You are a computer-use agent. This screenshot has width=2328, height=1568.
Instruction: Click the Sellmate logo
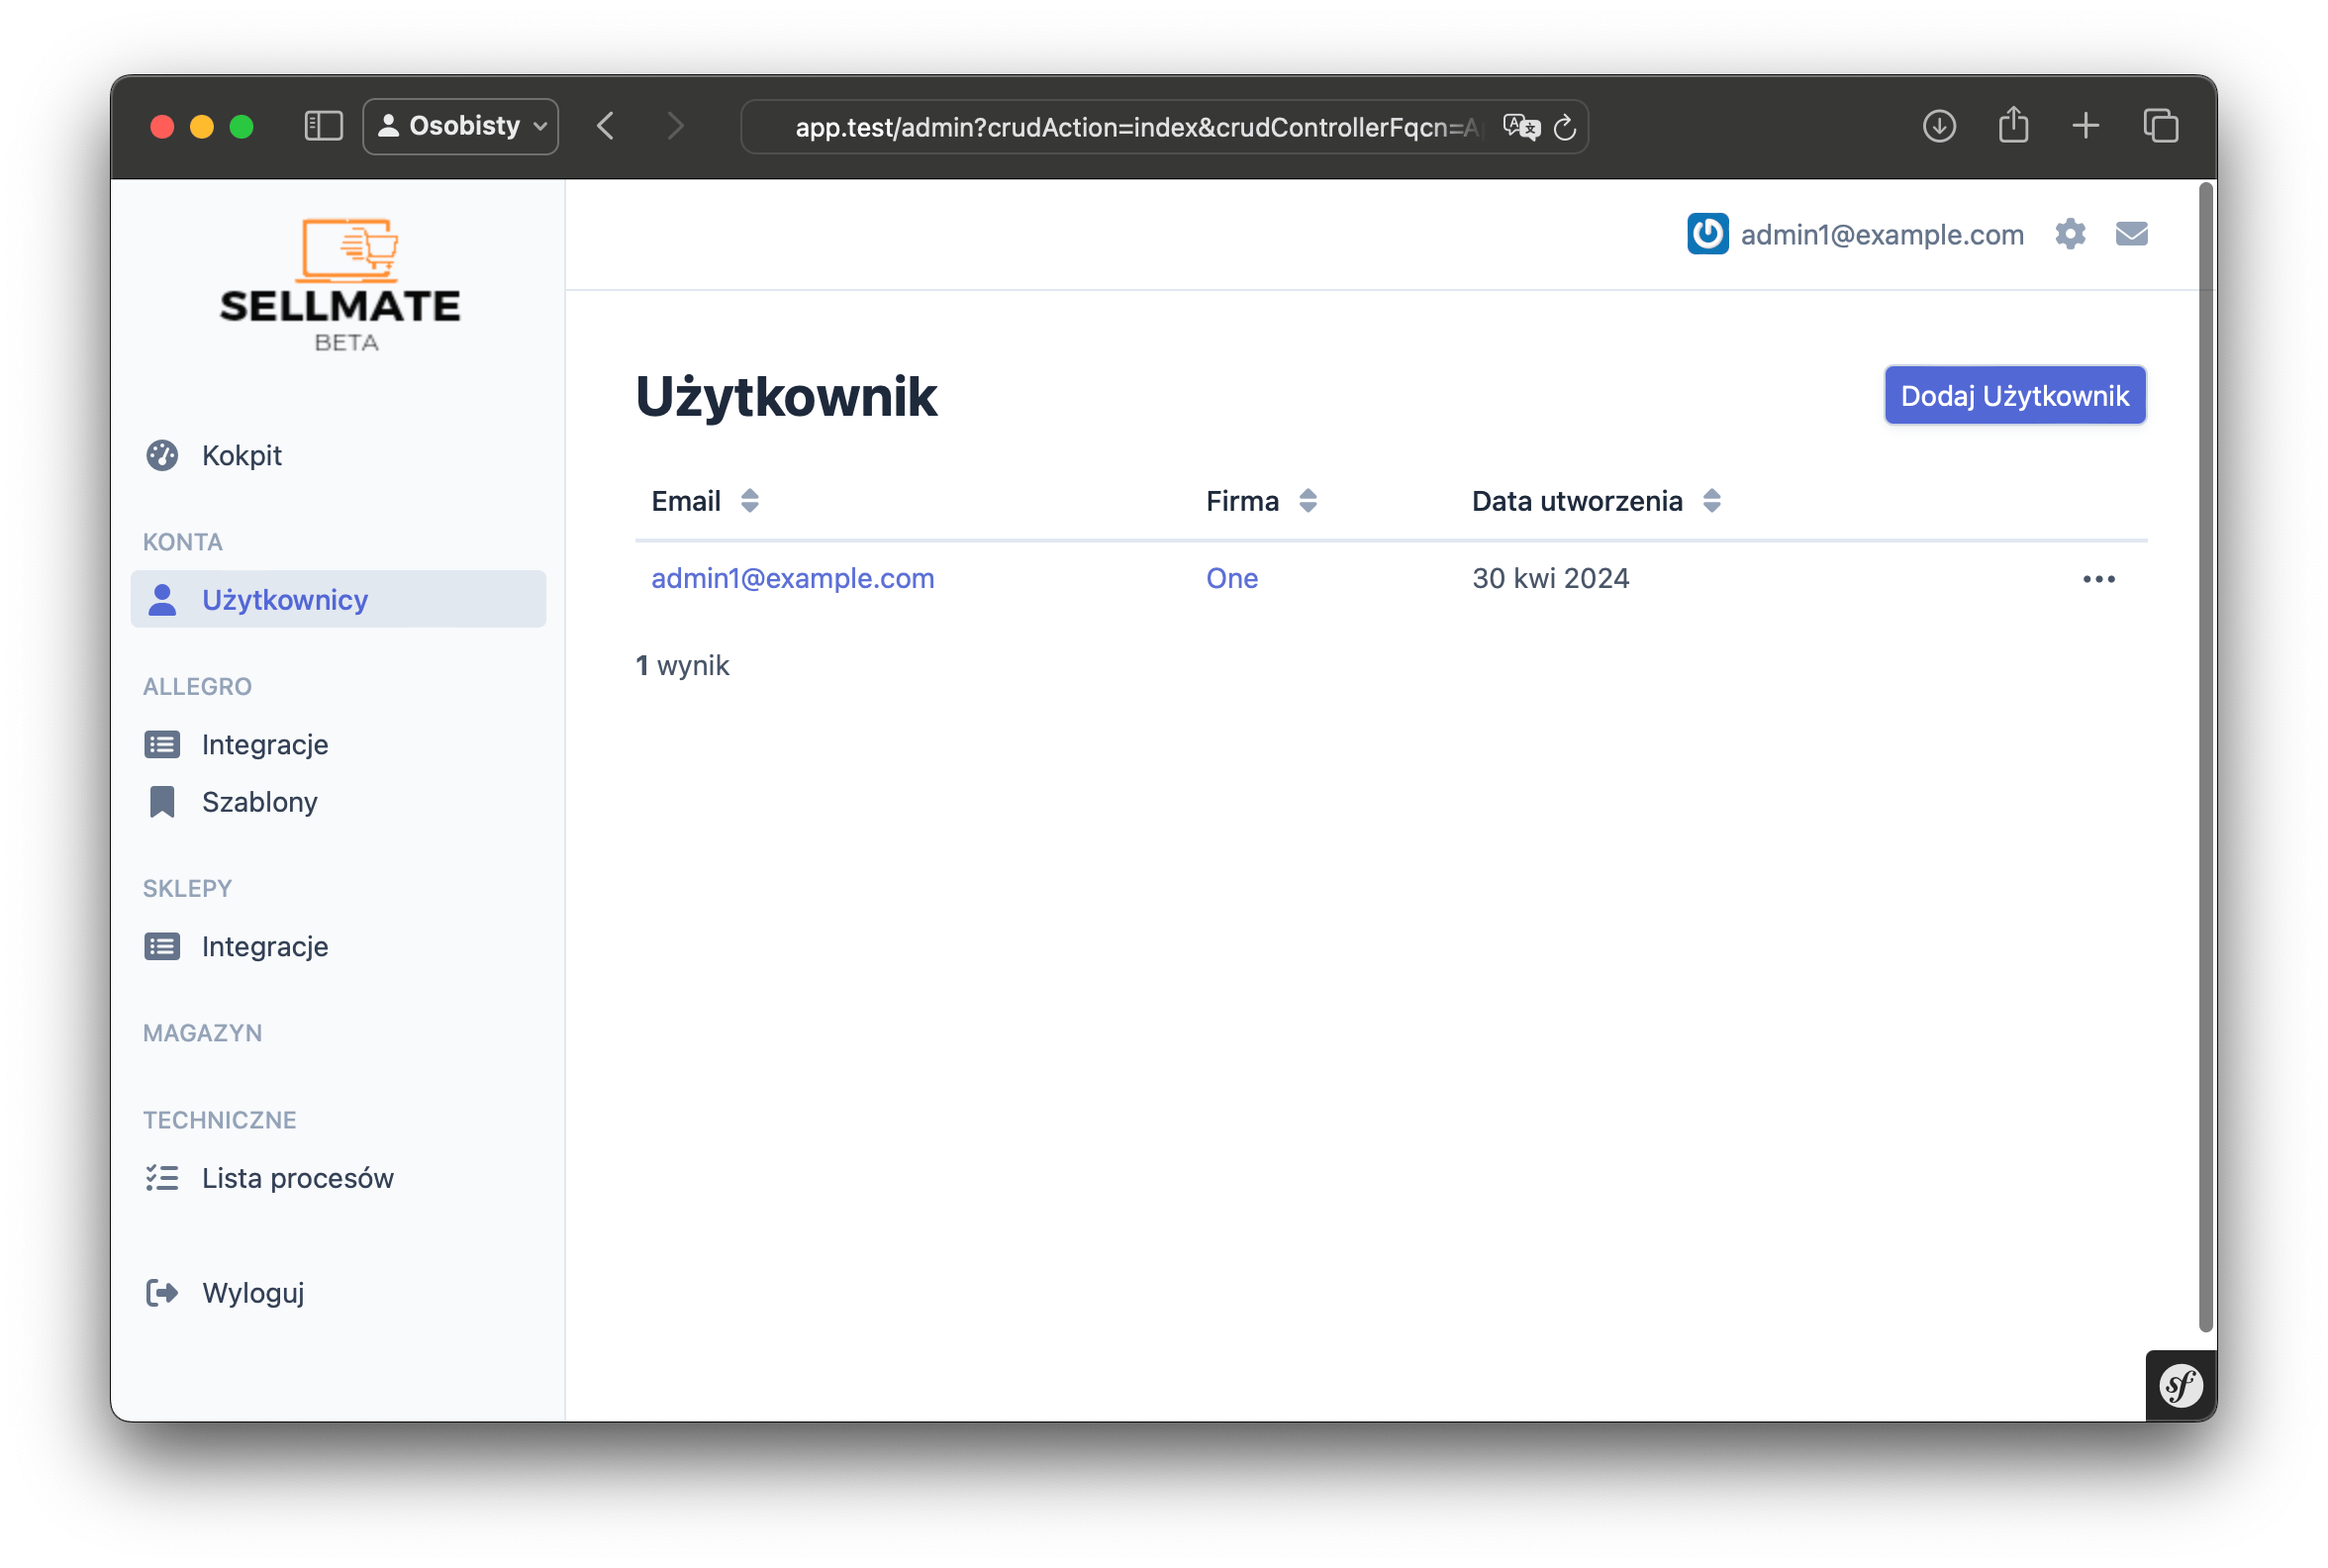[340, 285]
